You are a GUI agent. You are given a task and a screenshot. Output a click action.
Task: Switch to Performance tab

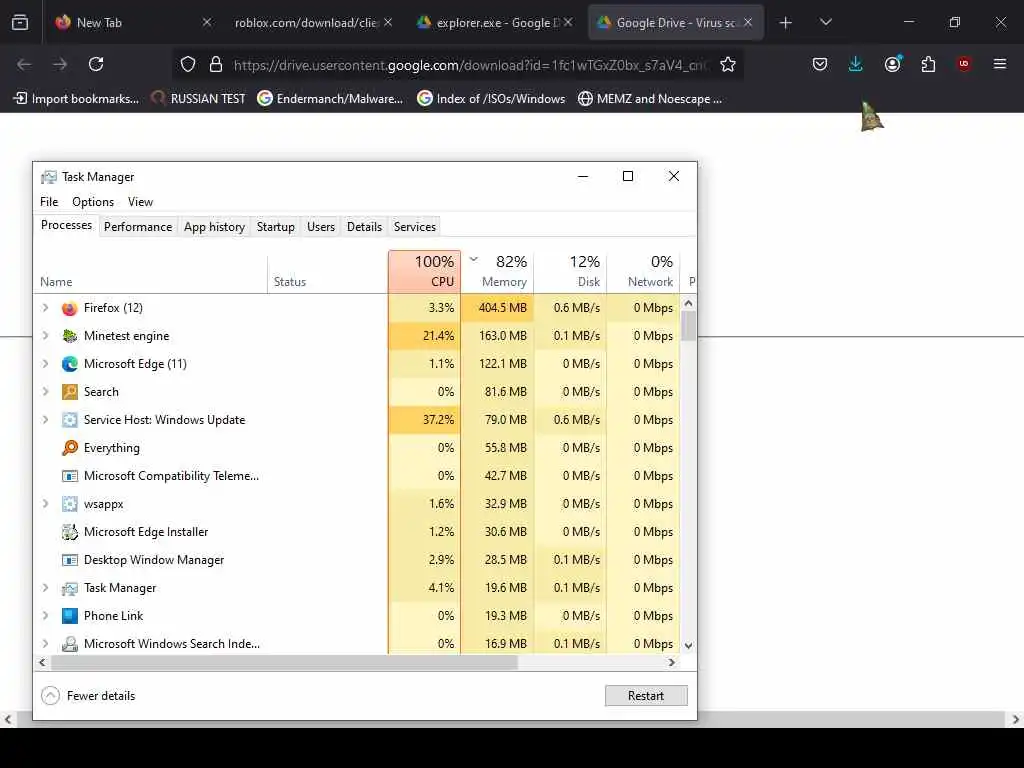coord(138,227)
